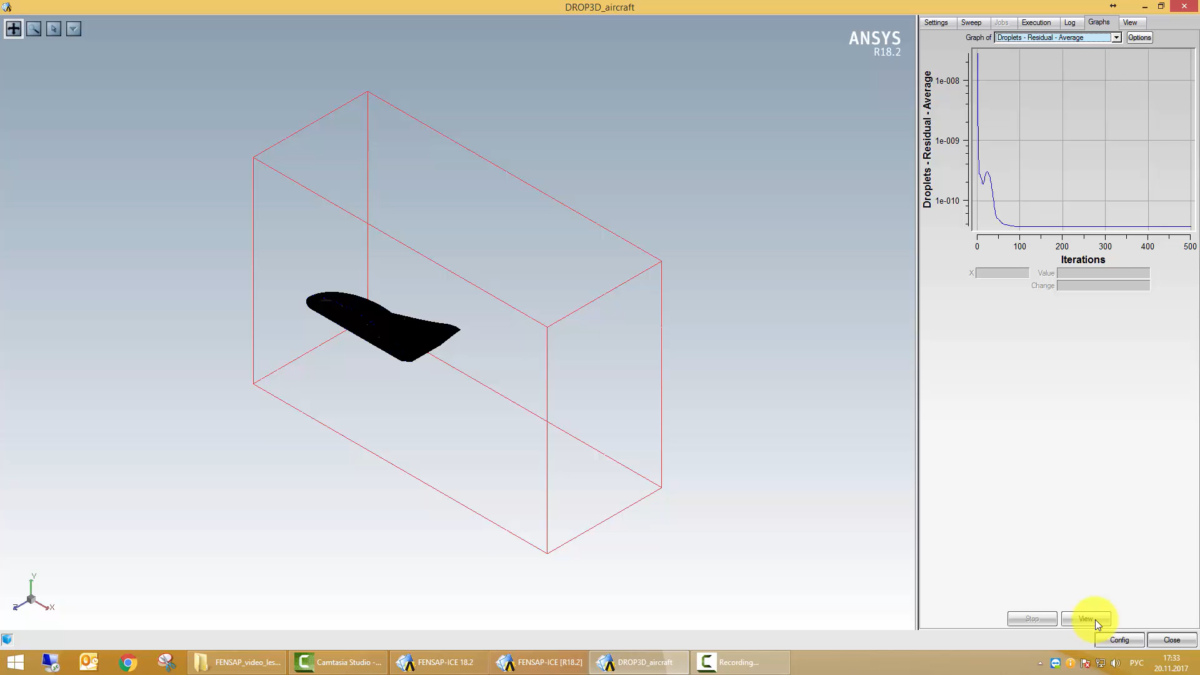1200x675 pixels.
Task: Select the pointer pick tool
Action: pos(54,29)
